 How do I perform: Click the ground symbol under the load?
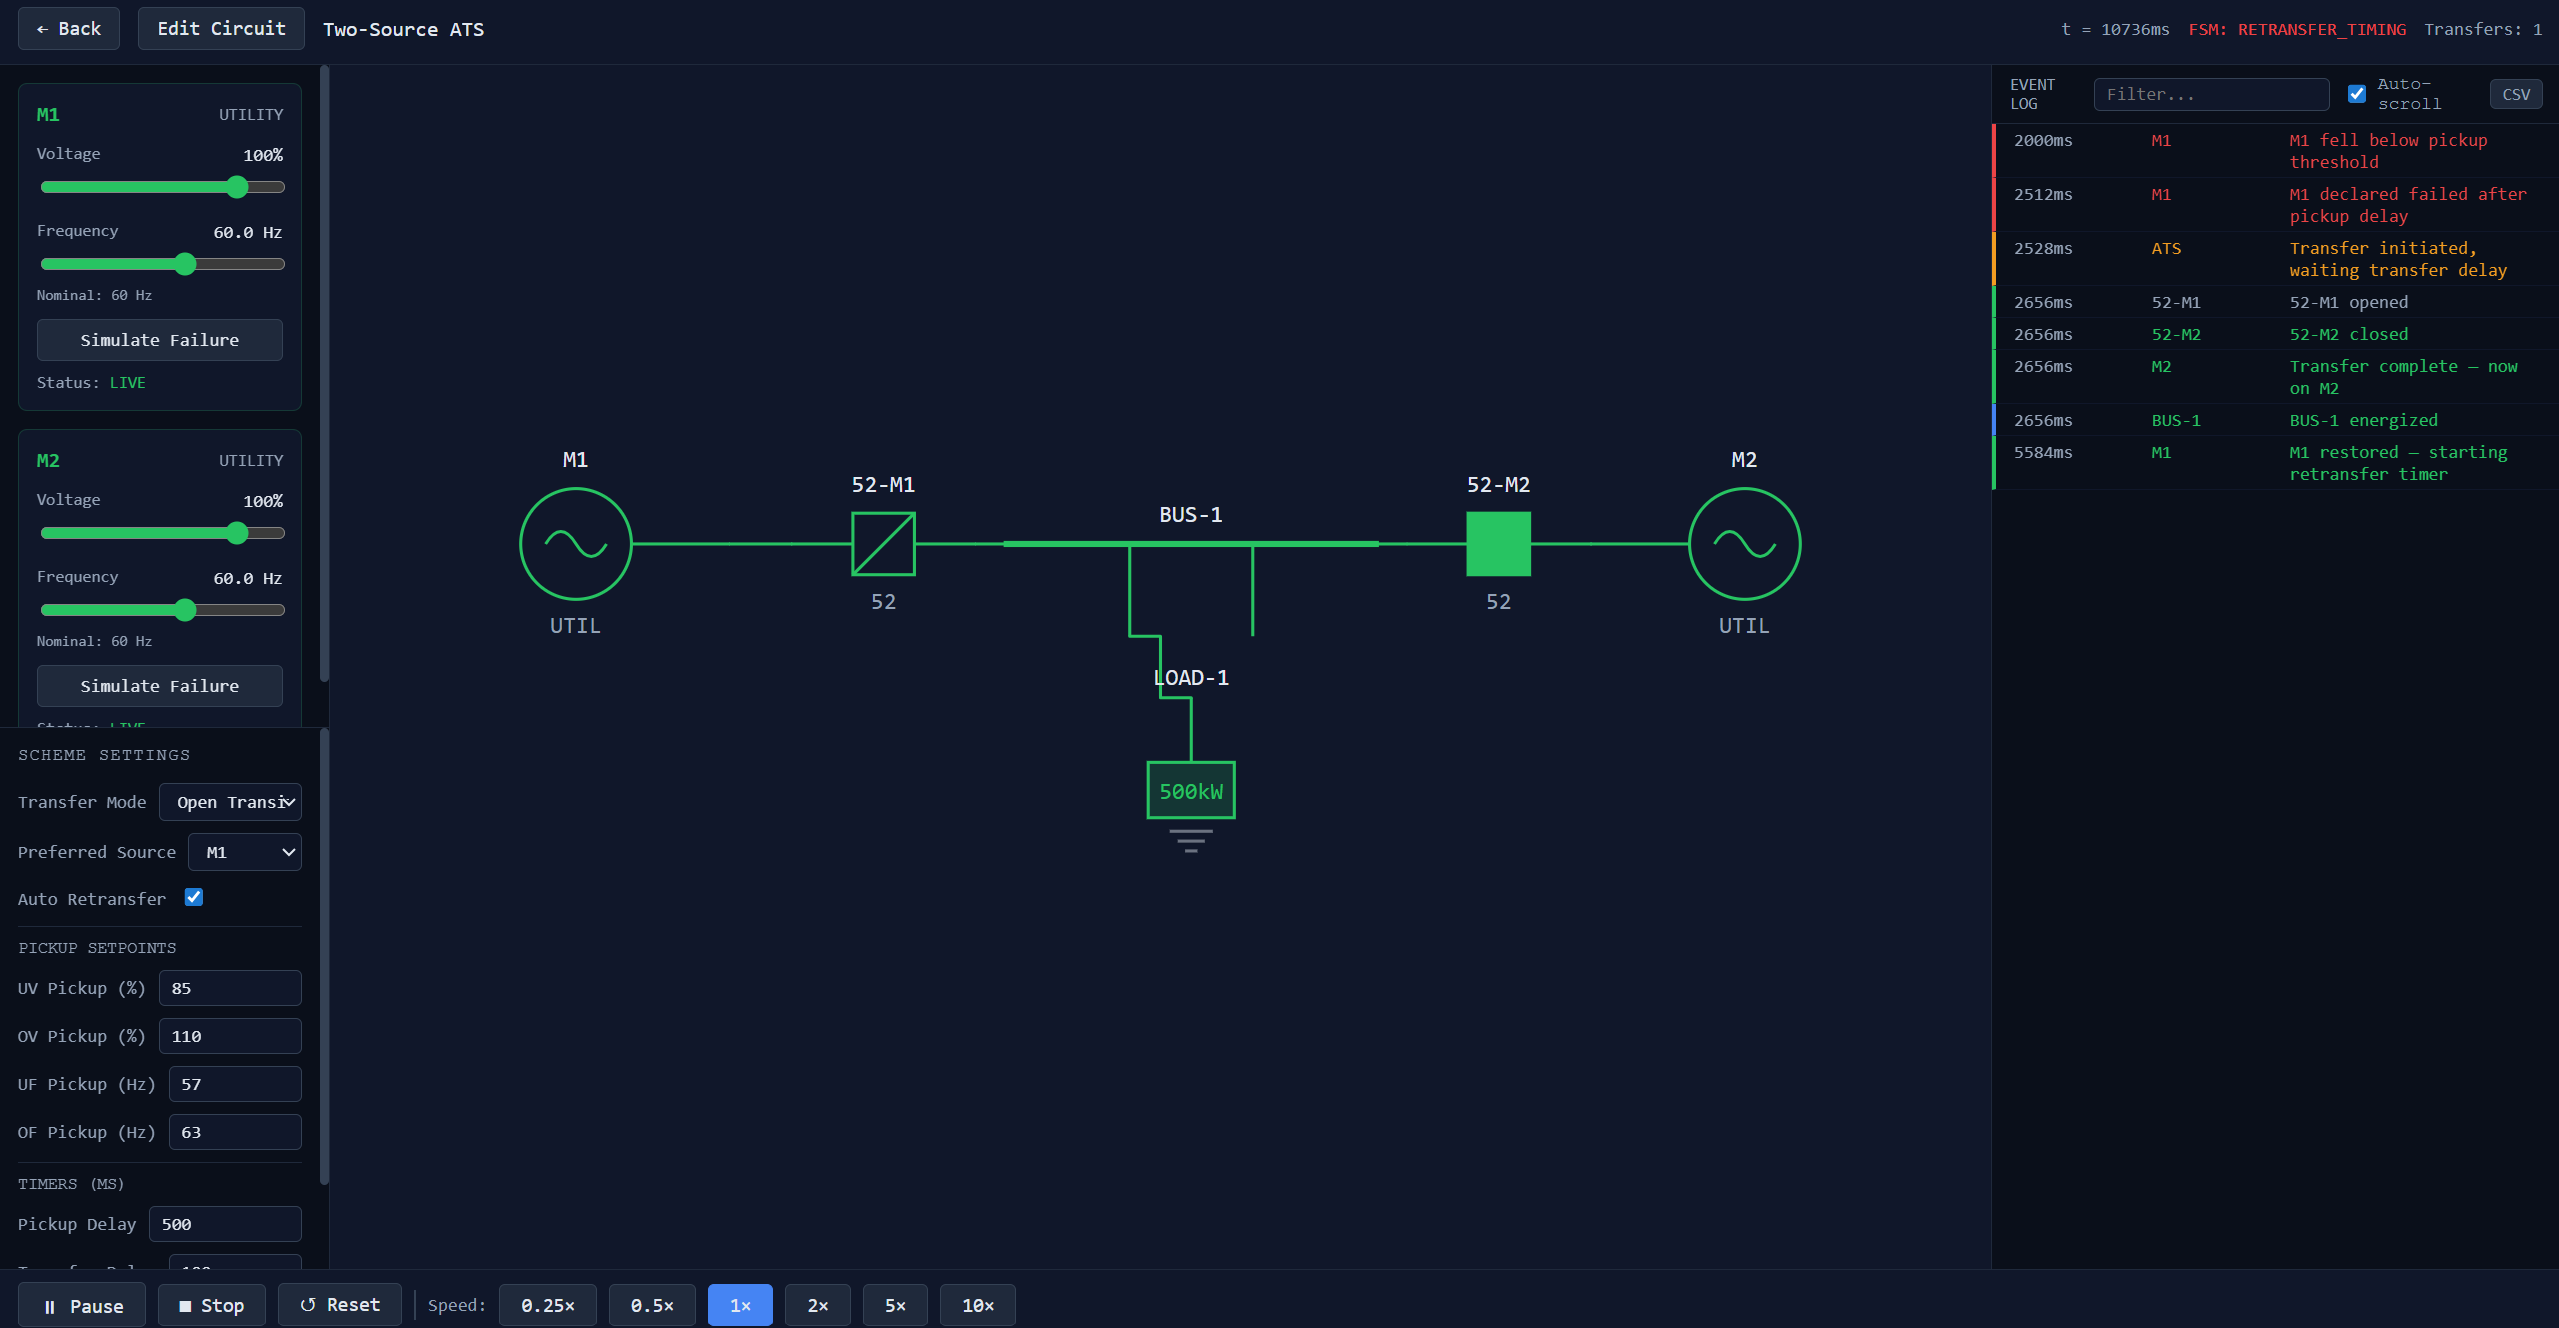[x=1190, y=840]
